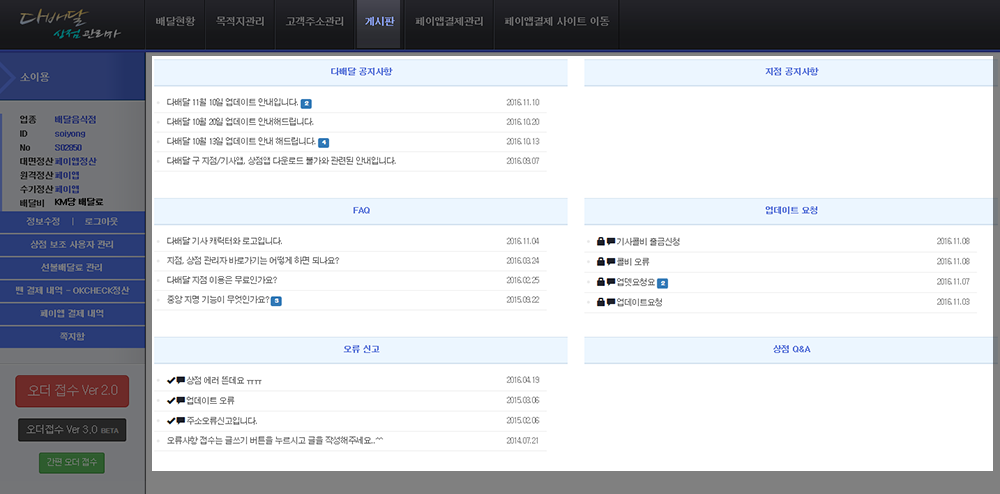Open the 쪽지함 message box

click(x=72, y=336)
